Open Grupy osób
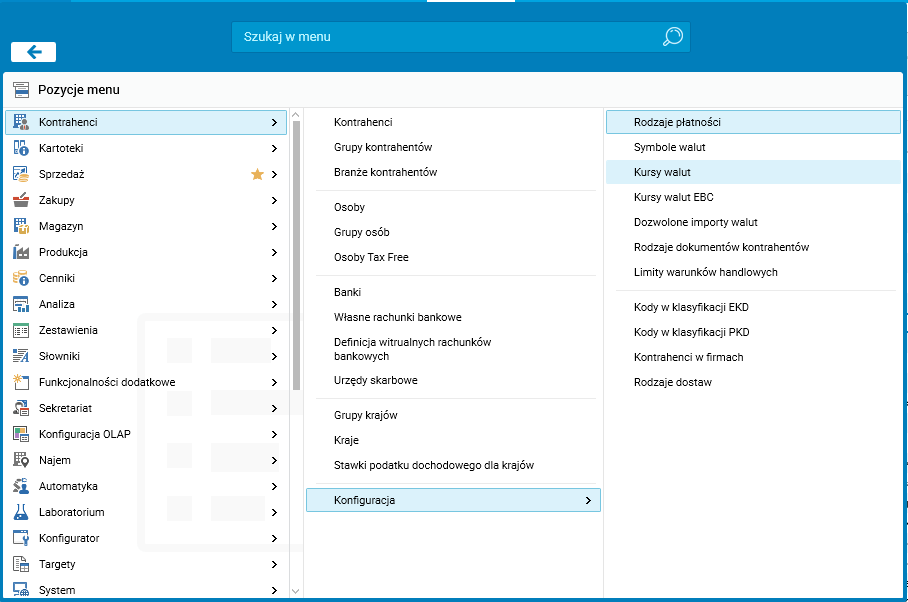 click(361, 232)
